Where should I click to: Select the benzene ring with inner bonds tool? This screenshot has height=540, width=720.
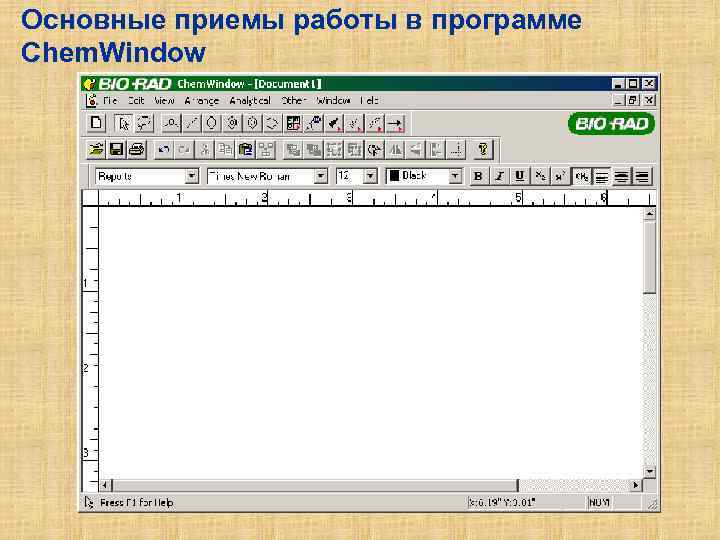232,124
